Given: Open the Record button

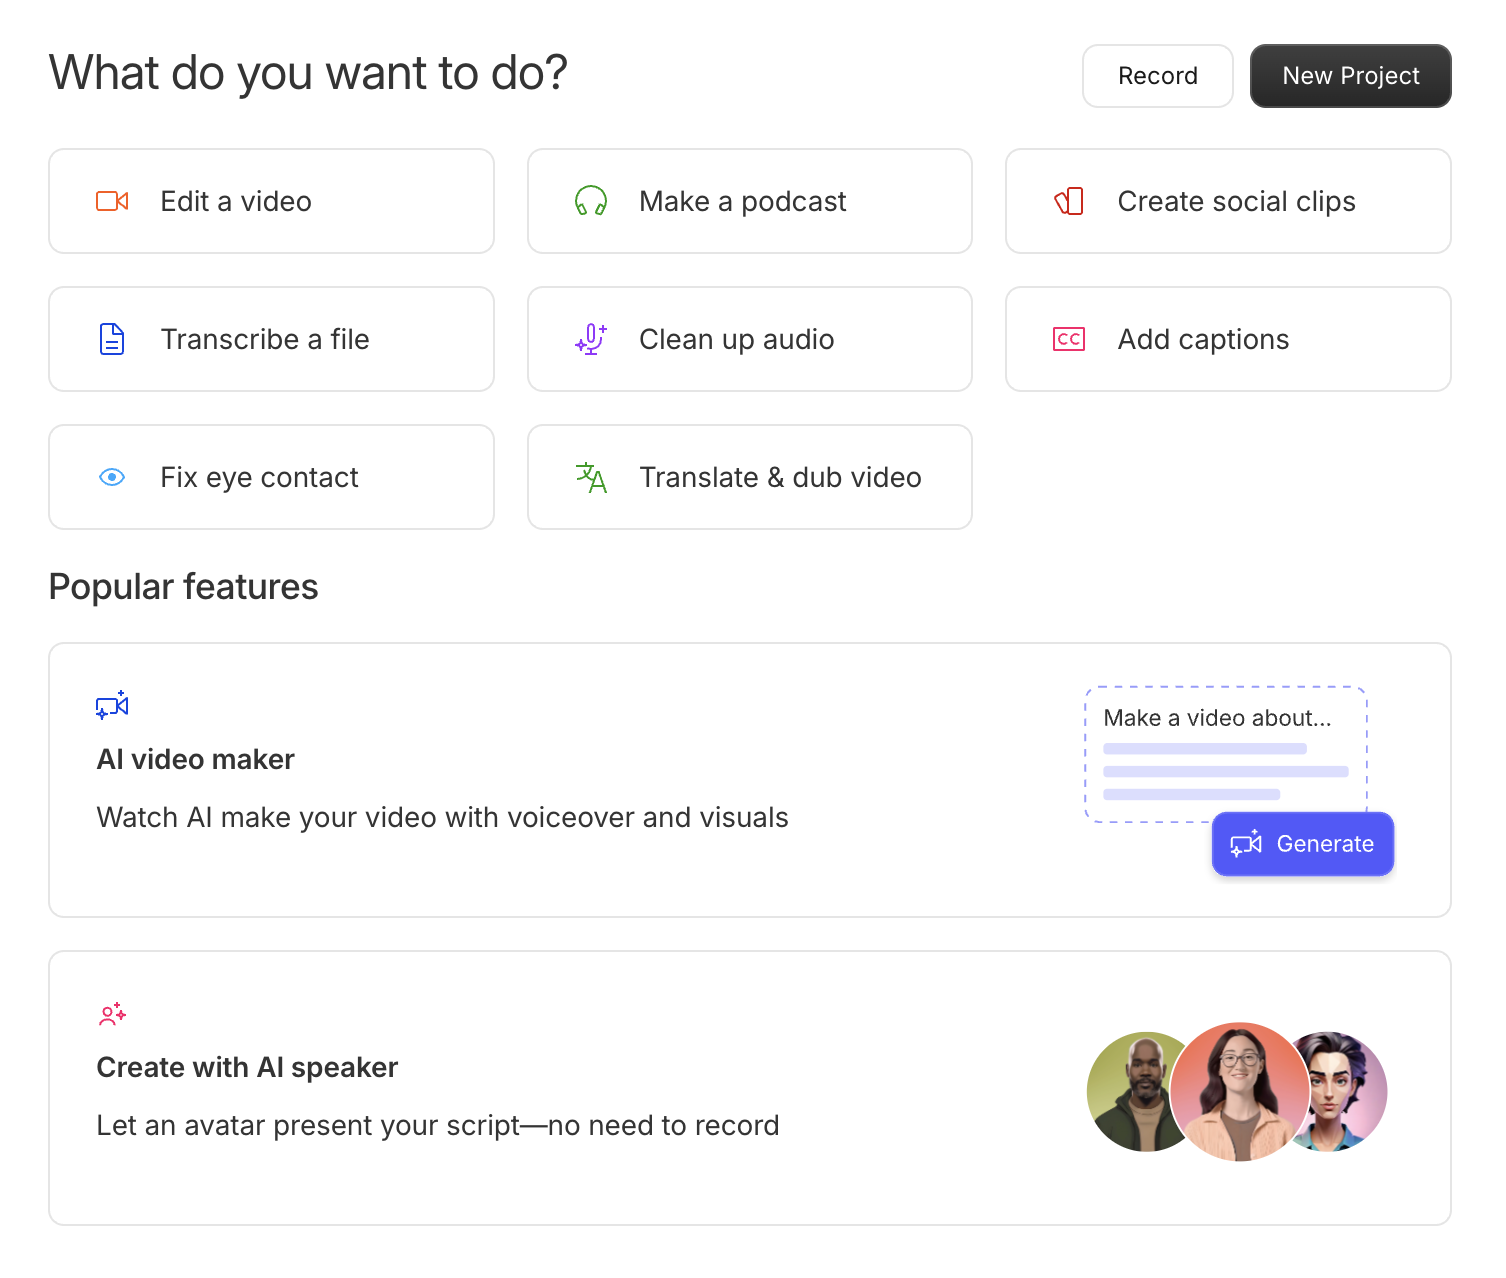Looking at the screenshot, I should pos(1158,76).
